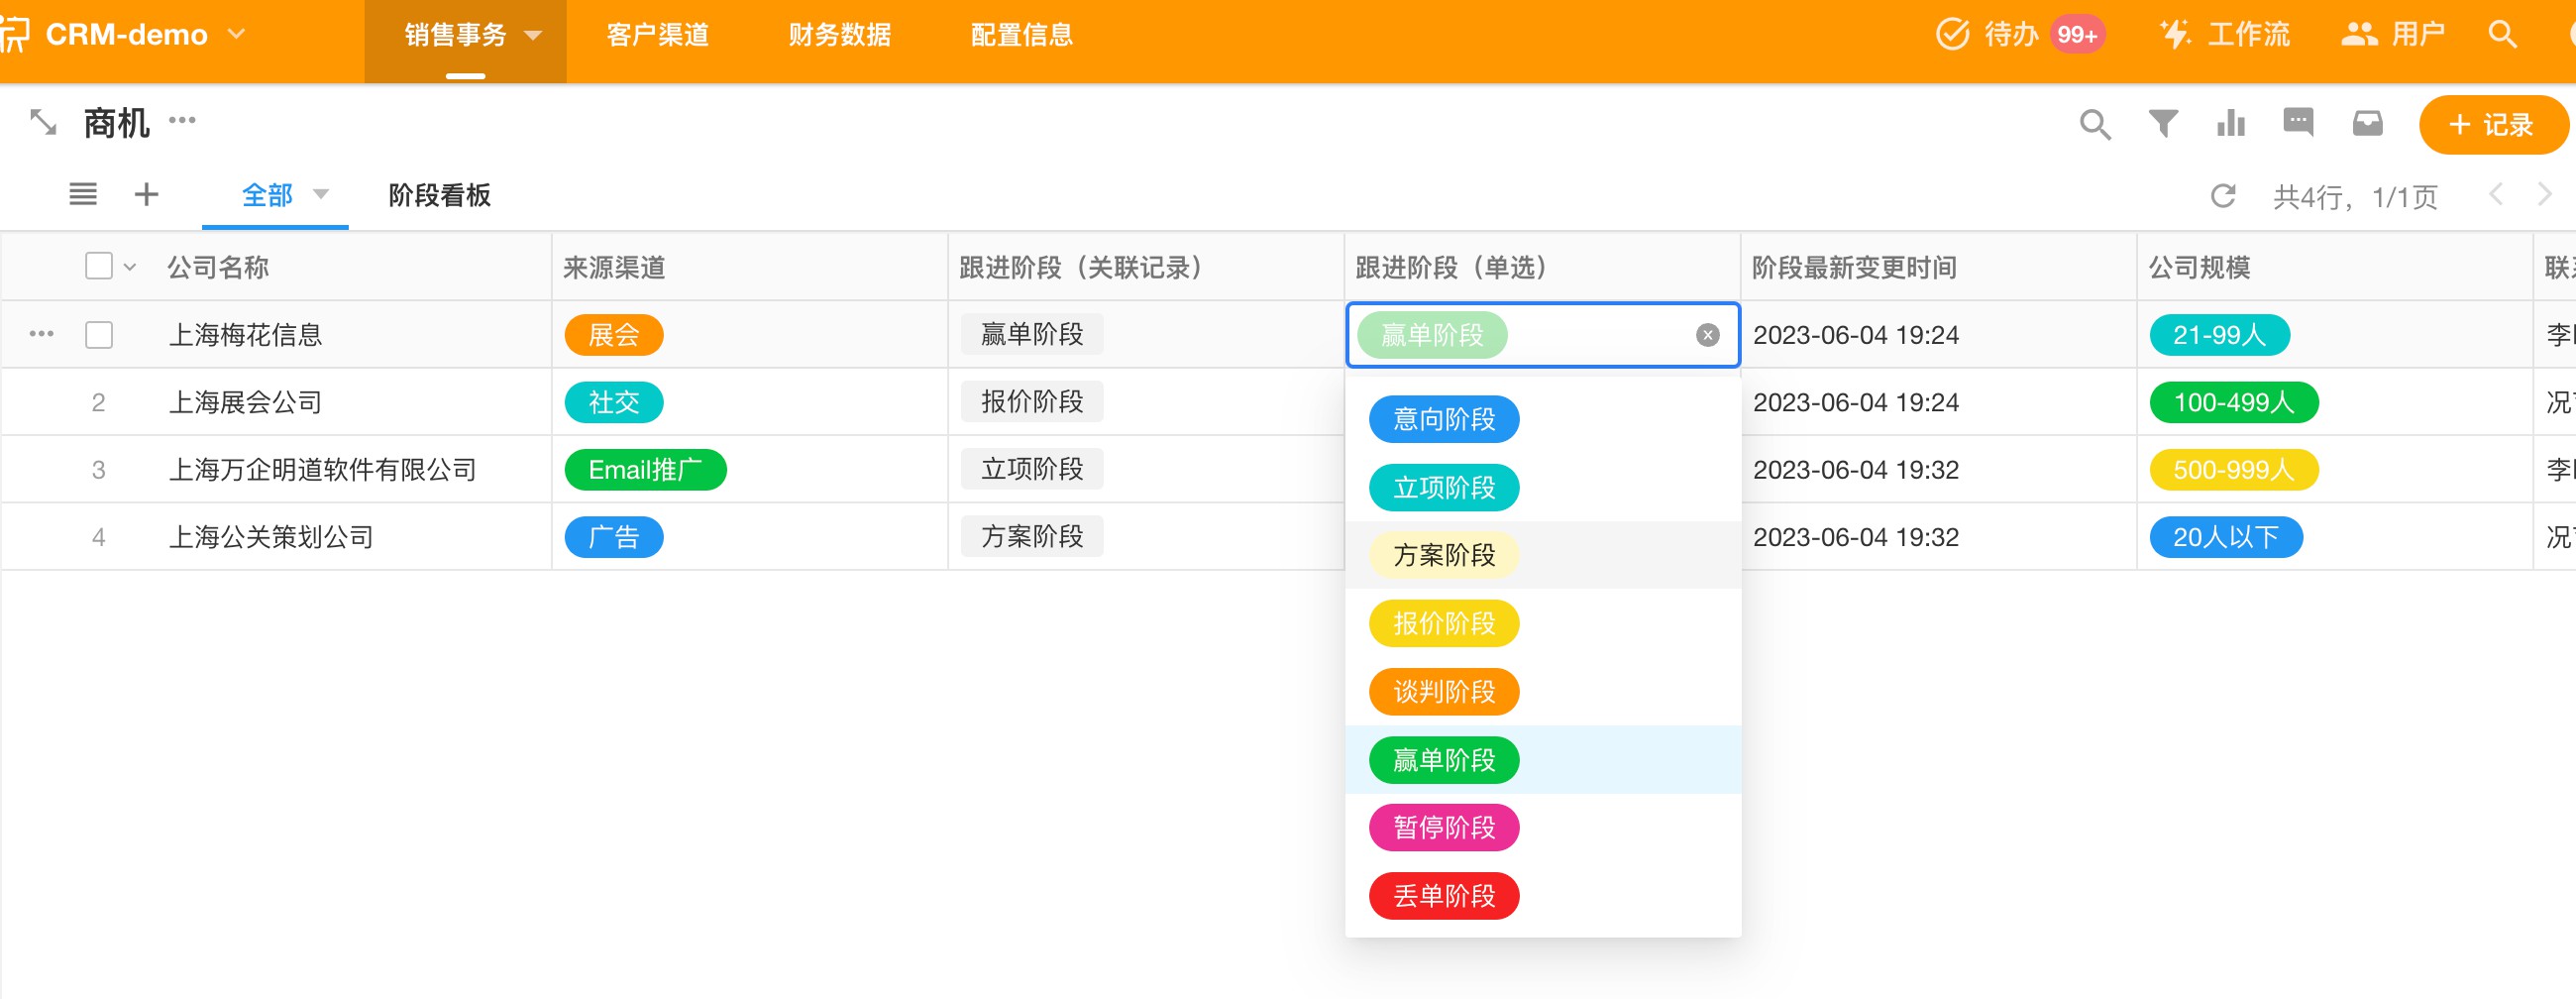Open the view list hamburger icon
Screen dimensions: 2576x999
(83, 194)
